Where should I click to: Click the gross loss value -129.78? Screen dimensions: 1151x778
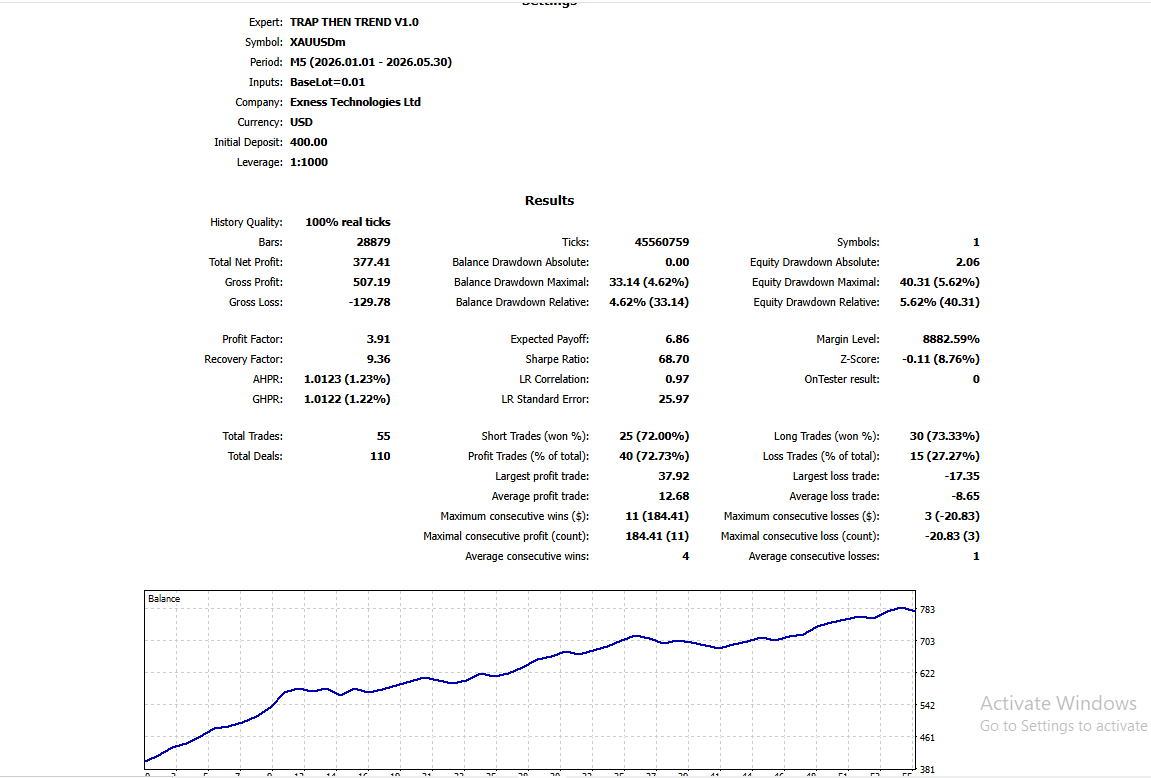pyautogui.click(x=369, y=302)
